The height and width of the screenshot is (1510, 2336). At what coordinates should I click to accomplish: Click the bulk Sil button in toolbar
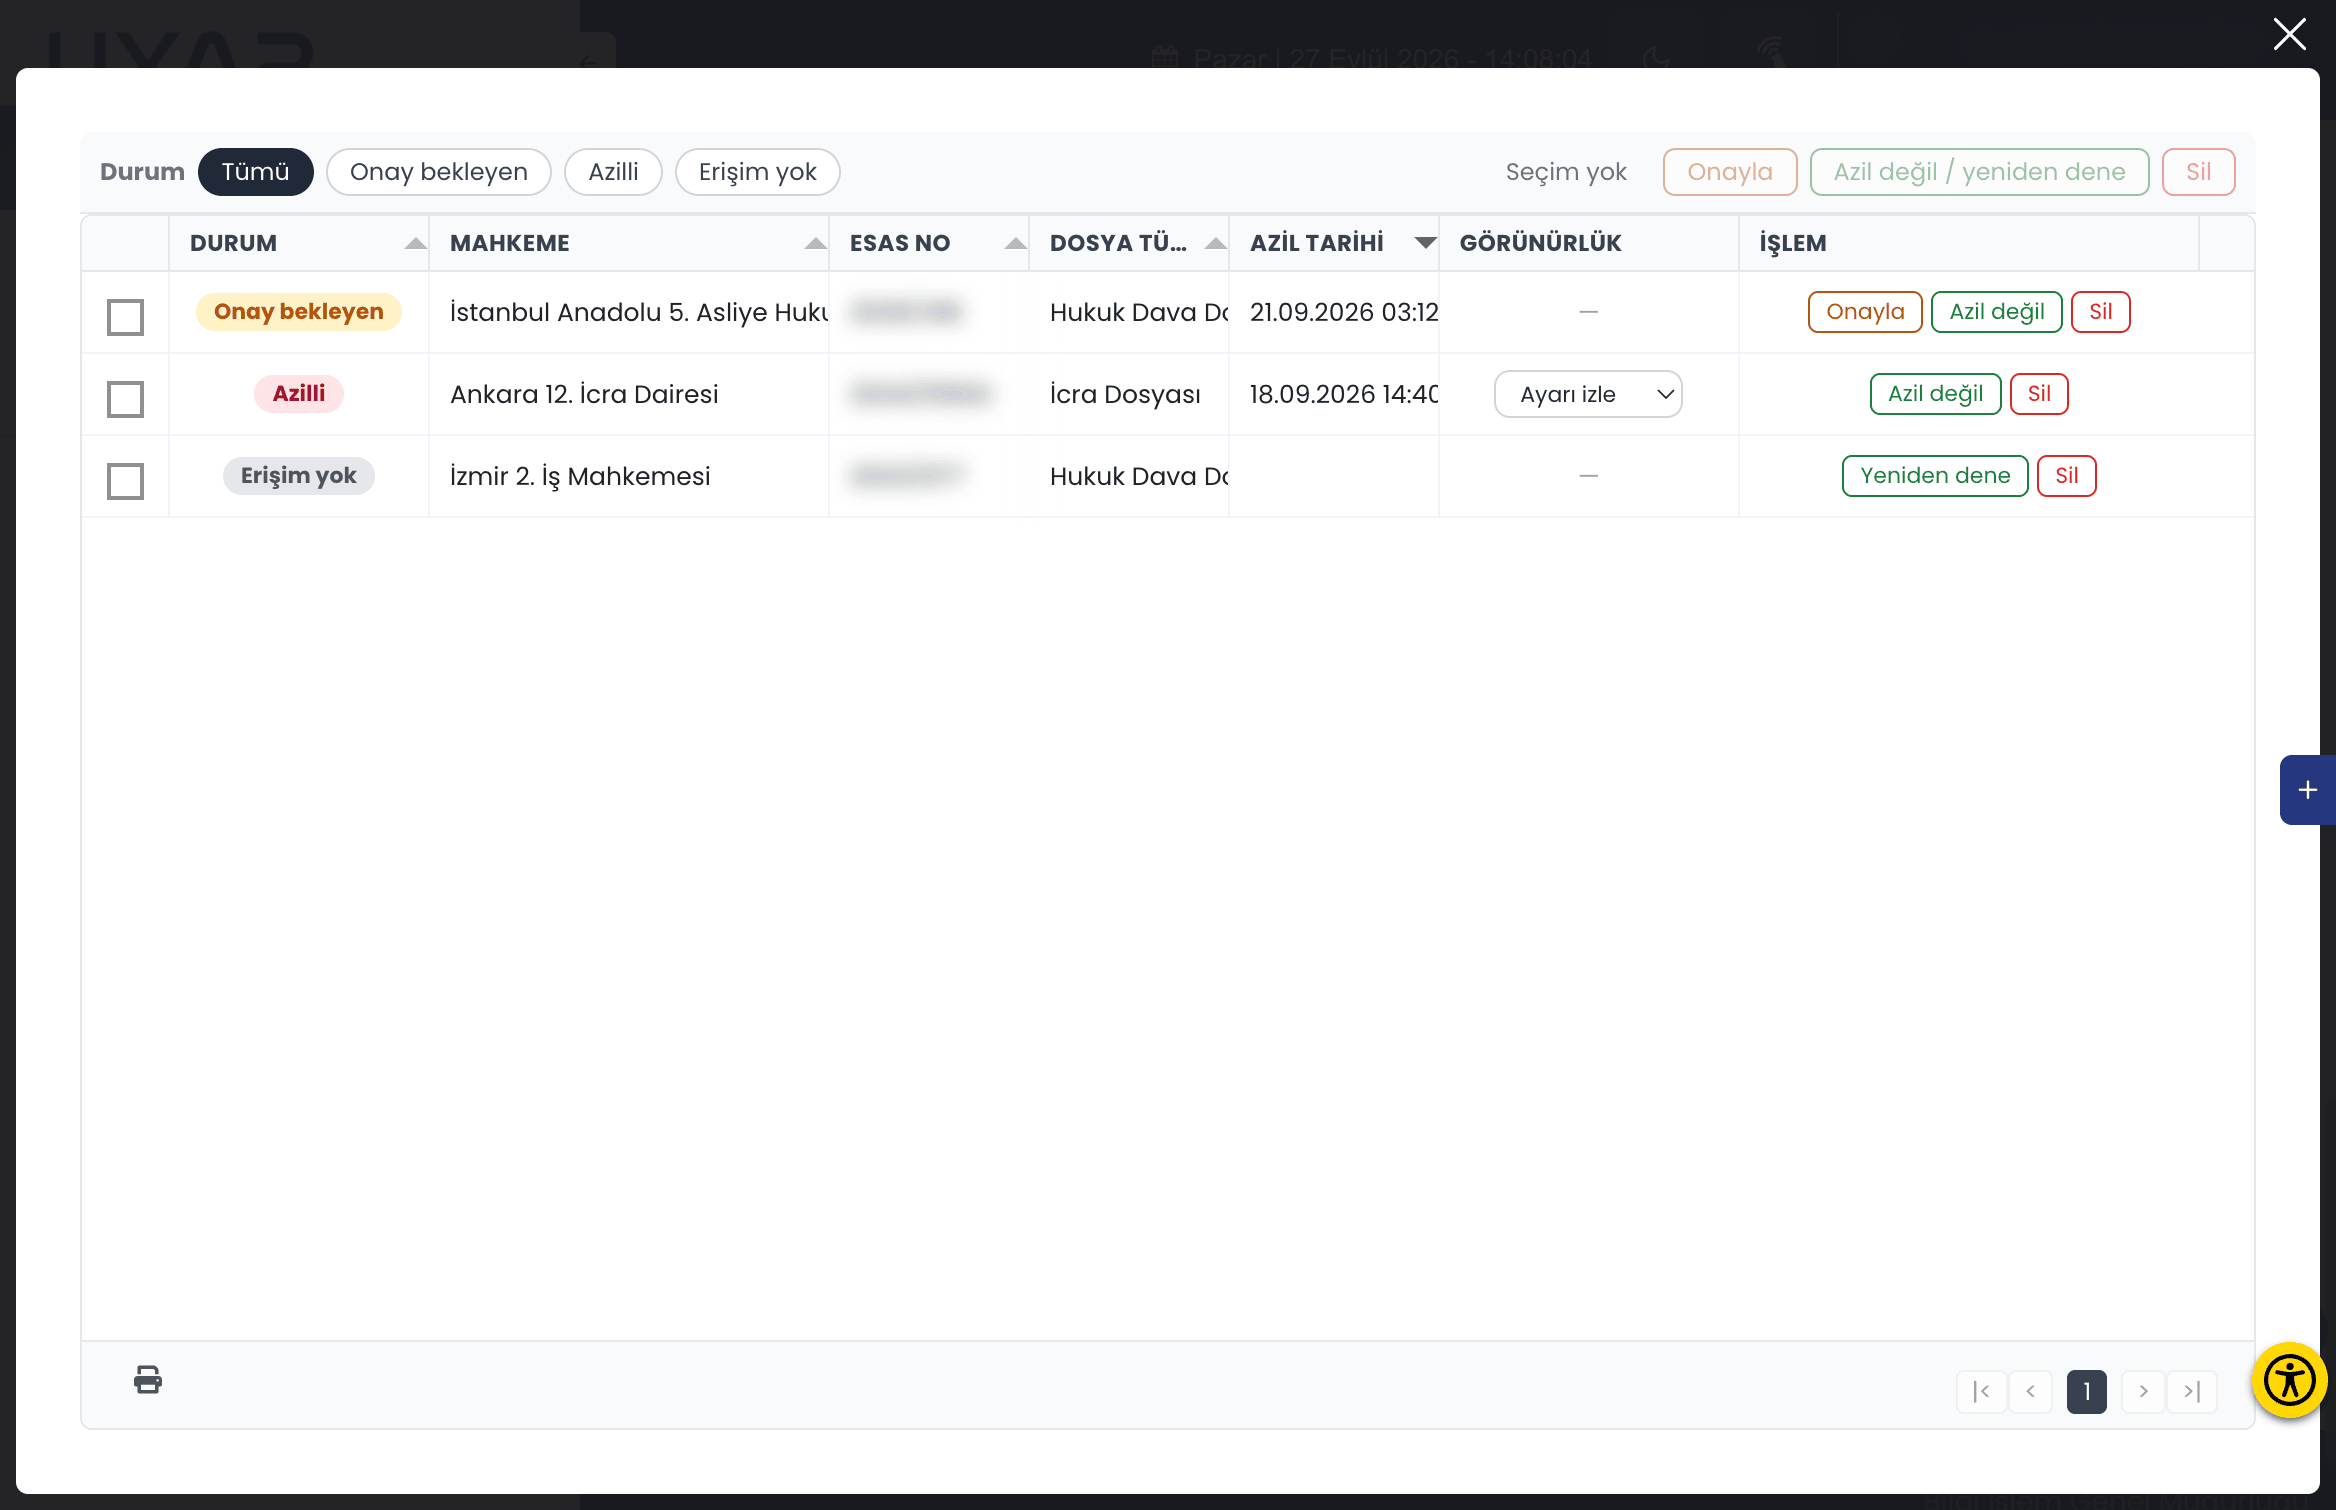click(x=2198, y=172)
